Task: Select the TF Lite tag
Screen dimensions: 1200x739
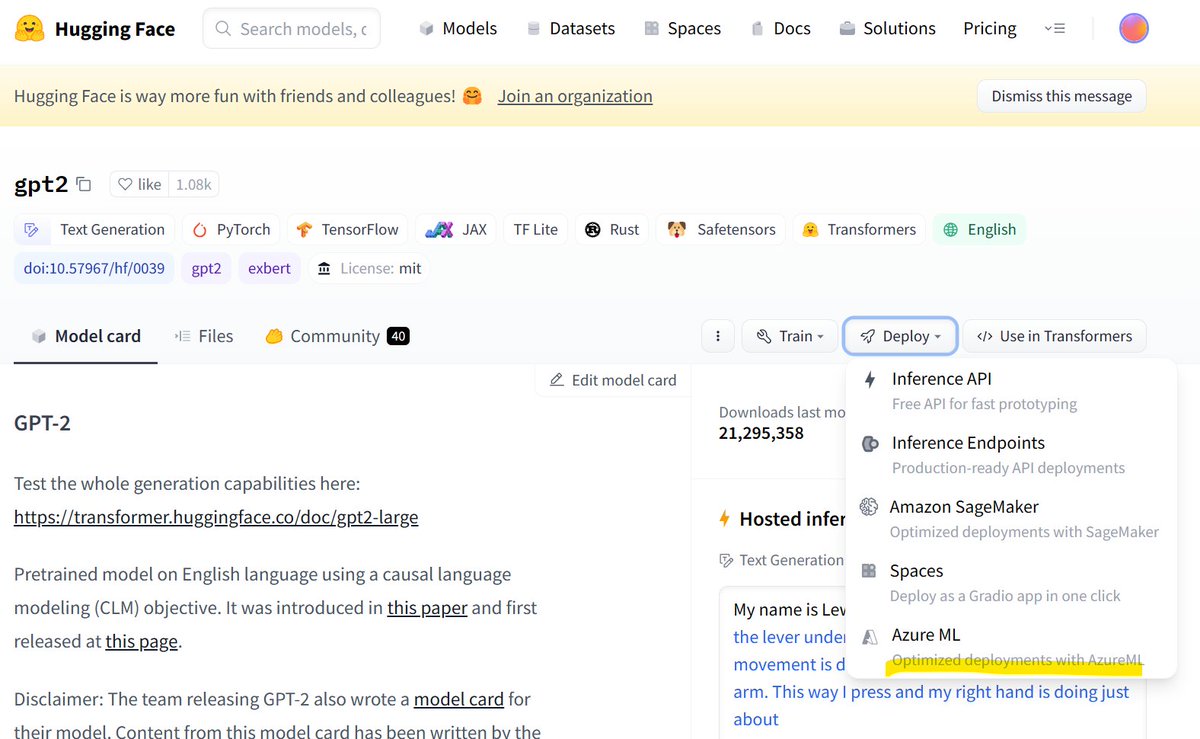Action: pos(535,229)
